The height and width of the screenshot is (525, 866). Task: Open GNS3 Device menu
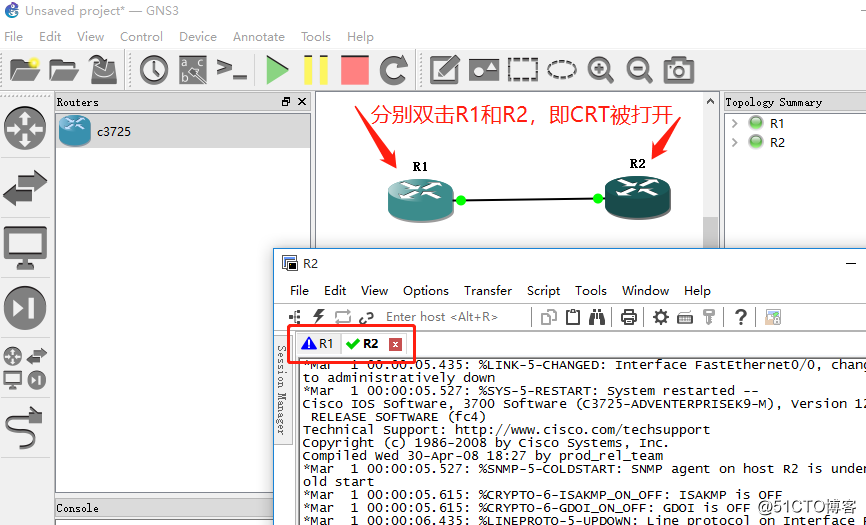coord(198,36)
